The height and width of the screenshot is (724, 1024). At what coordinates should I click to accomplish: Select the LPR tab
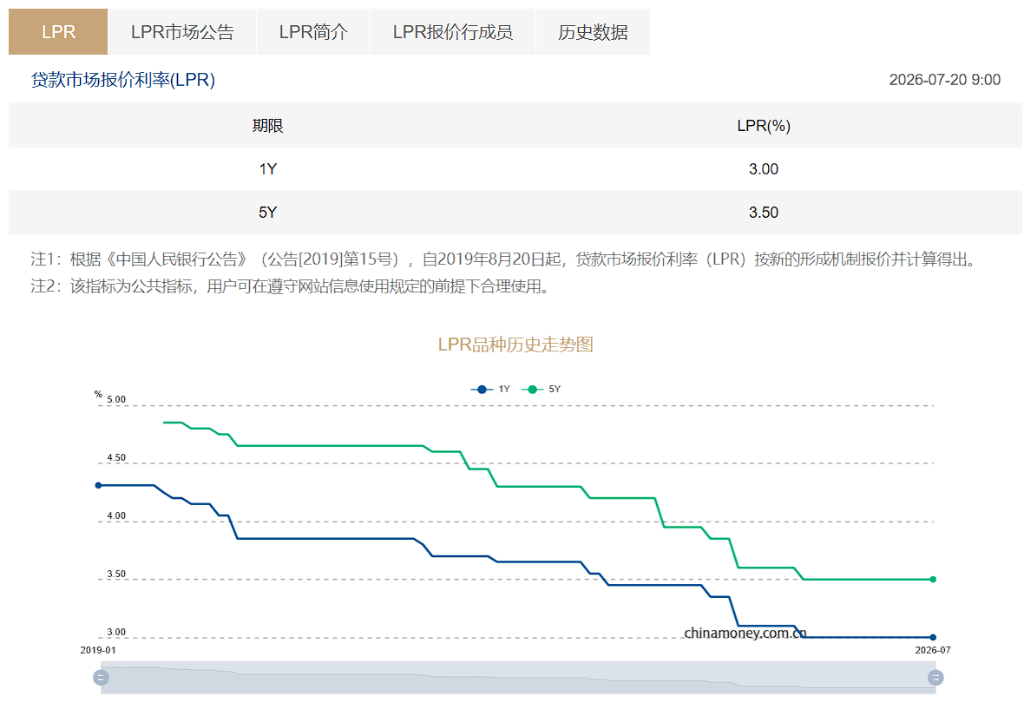pyautogui.click(x=58, y=31)
